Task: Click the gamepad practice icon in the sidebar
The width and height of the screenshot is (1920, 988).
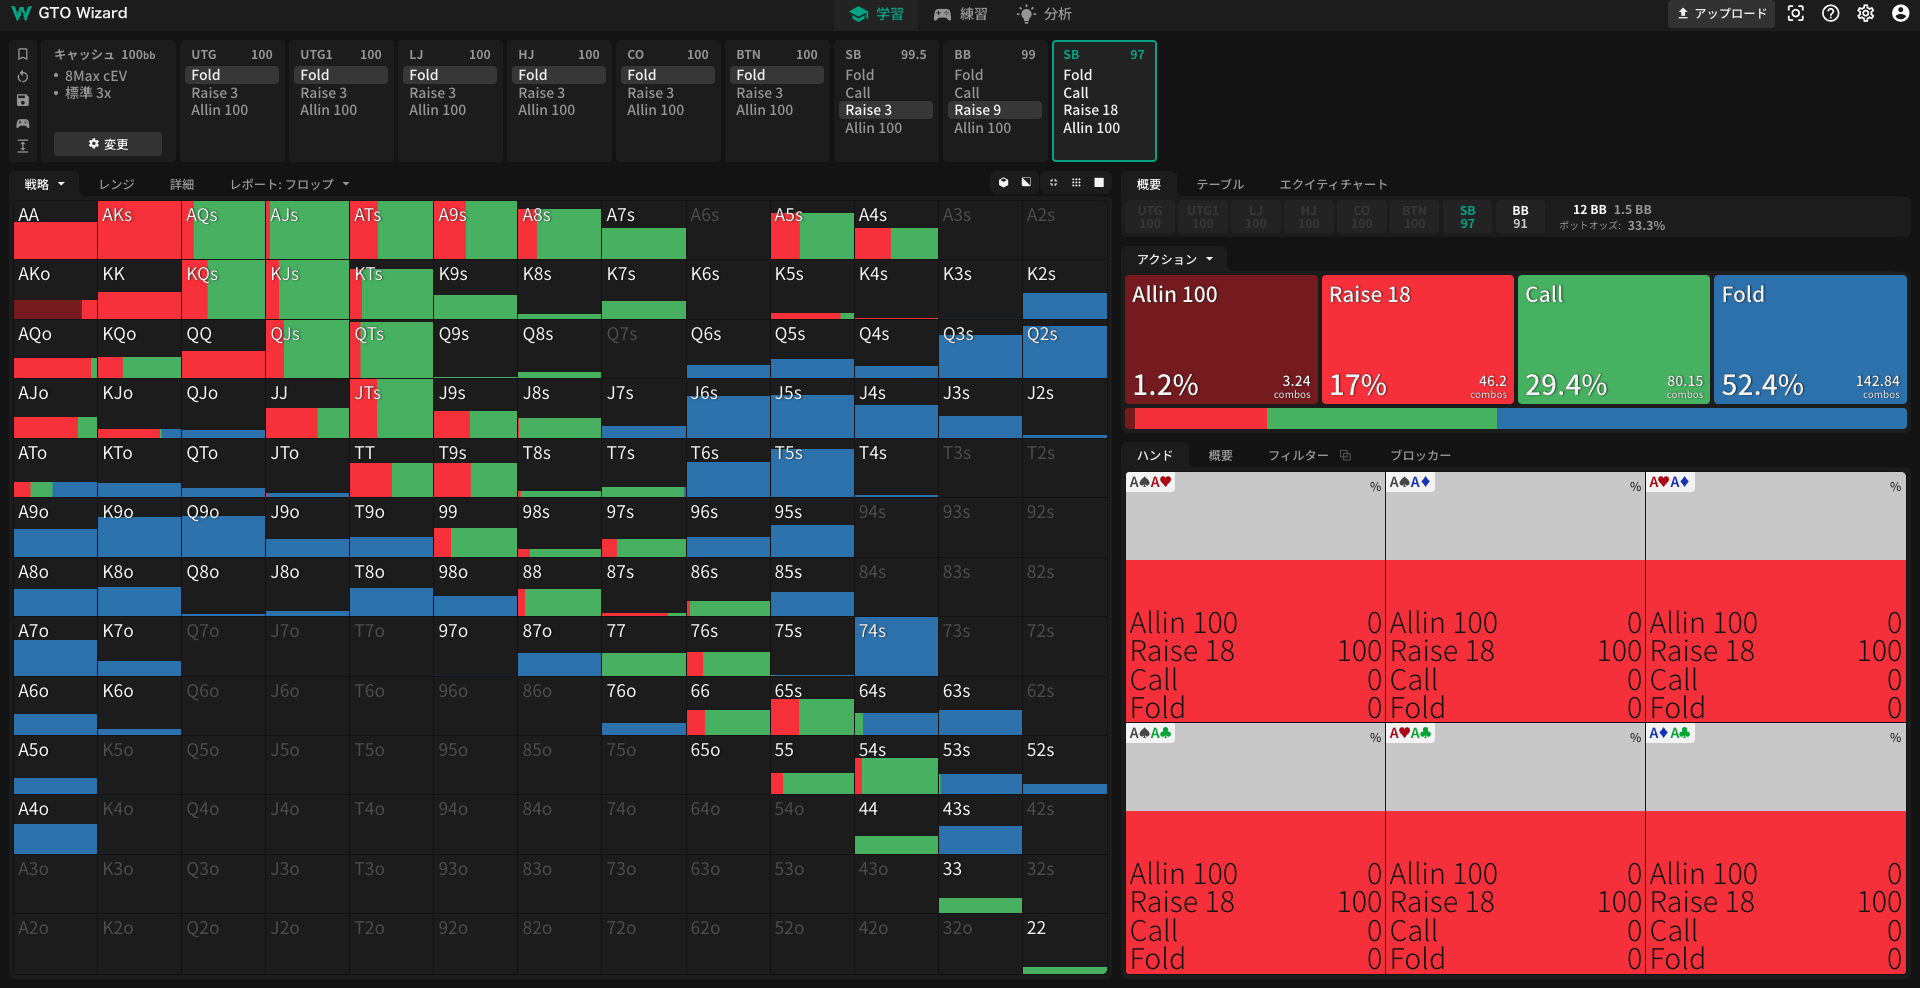Action: coord(23,123)
